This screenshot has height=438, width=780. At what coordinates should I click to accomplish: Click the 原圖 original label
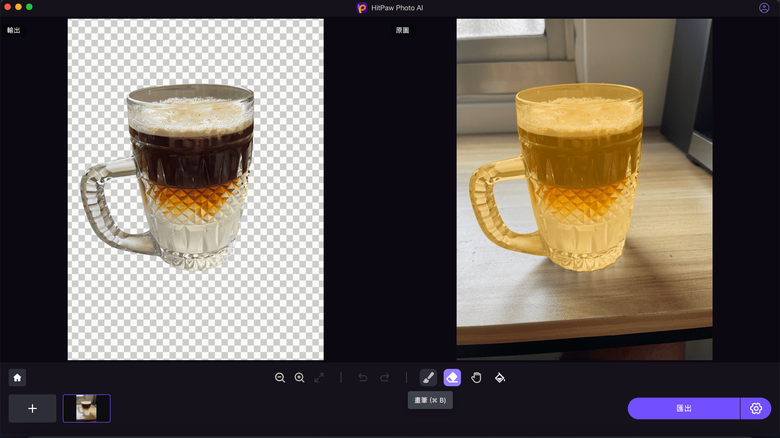tap(402, 30)
